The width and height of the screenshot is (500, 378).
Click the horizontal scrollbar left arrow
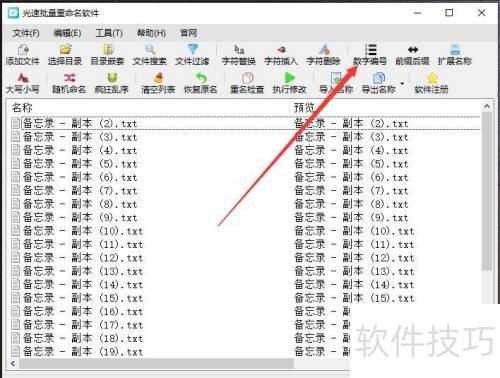(13, 363)
